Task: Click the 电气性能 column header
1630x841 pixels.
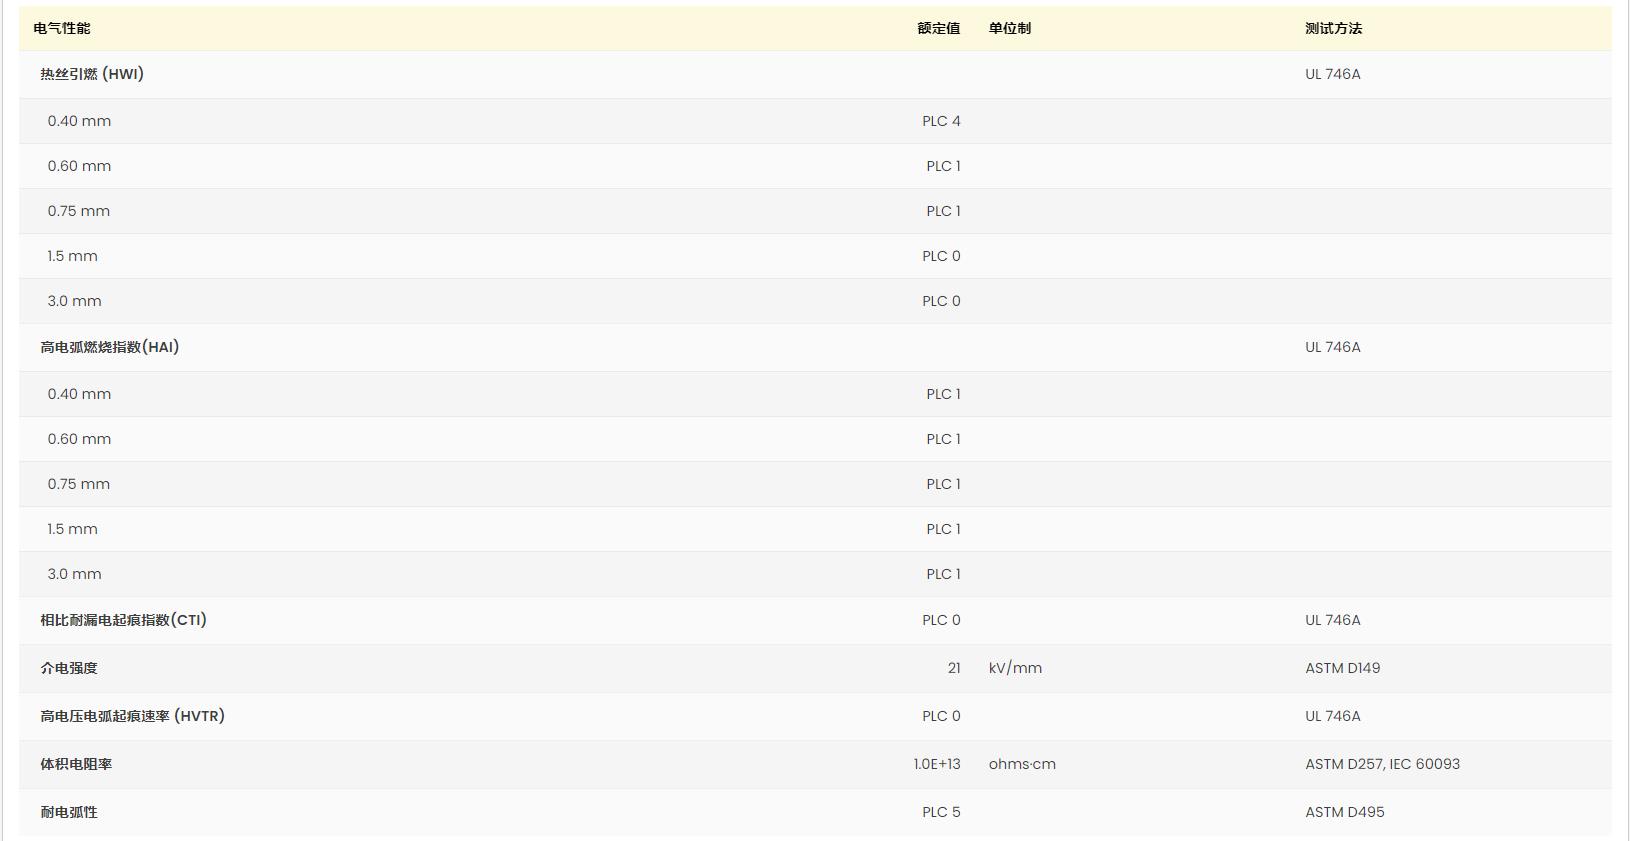Action: (62, 28)
